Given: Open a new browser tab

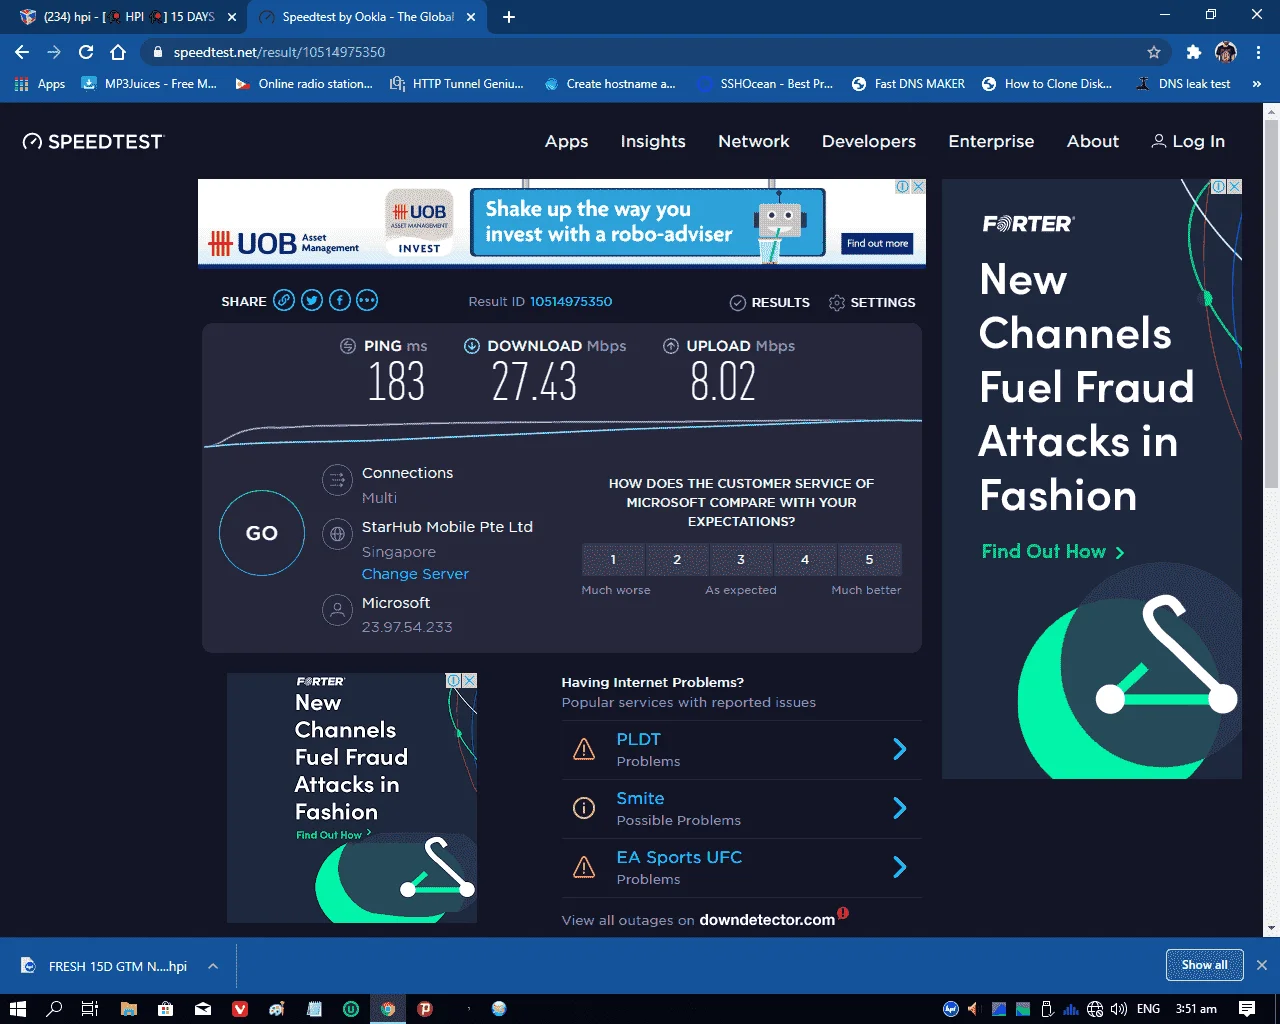Looking at the screenshot, I should (508, 17).
